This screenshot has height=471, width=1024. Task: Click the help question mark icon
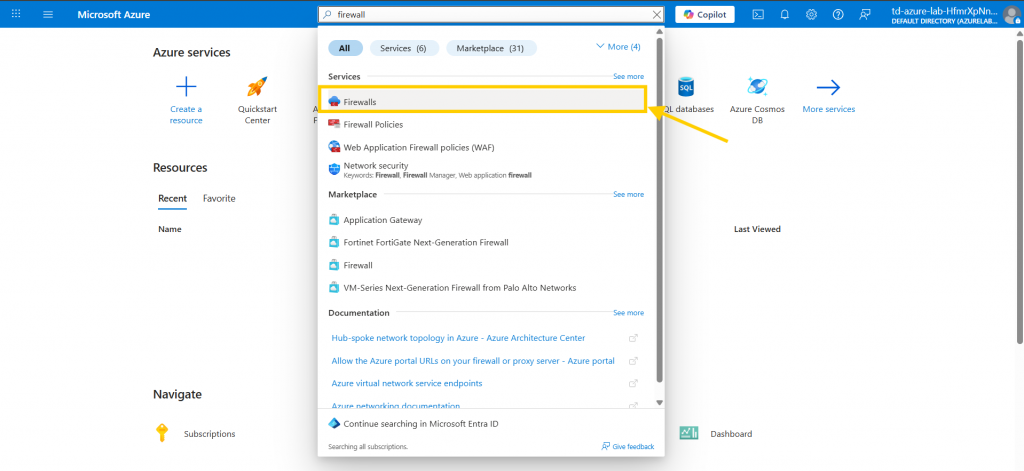coord(837,14)
